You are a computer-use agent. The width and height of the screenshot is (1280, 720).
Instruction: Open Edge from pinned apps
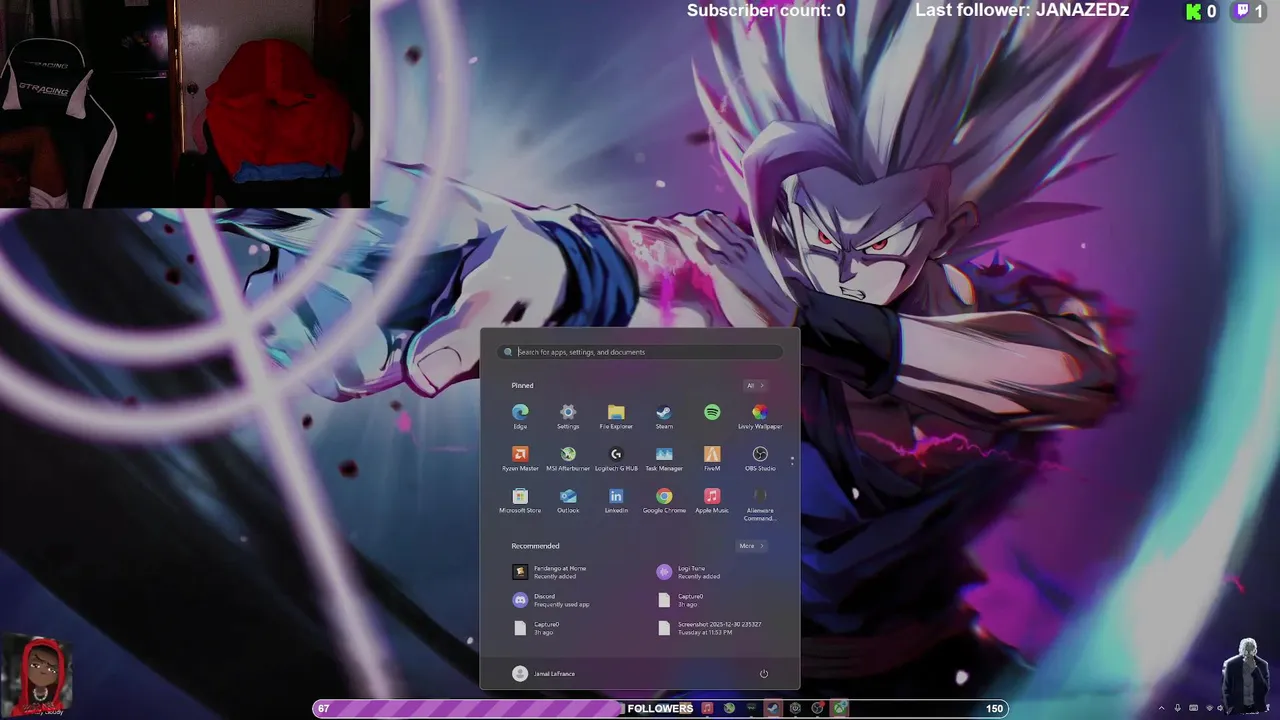coord(520,416)
